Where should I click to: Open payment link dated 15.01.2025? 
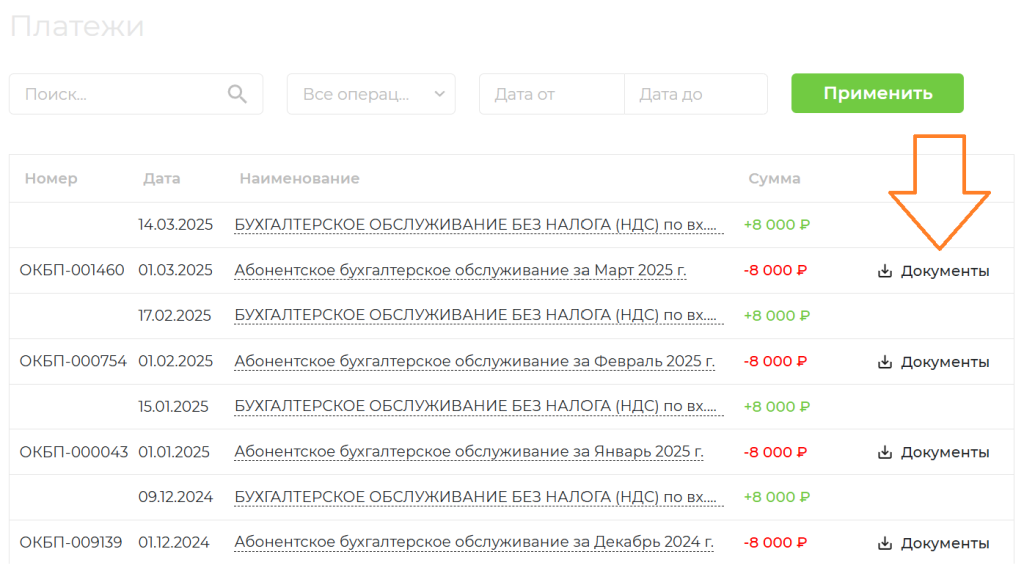pos(479,406)
